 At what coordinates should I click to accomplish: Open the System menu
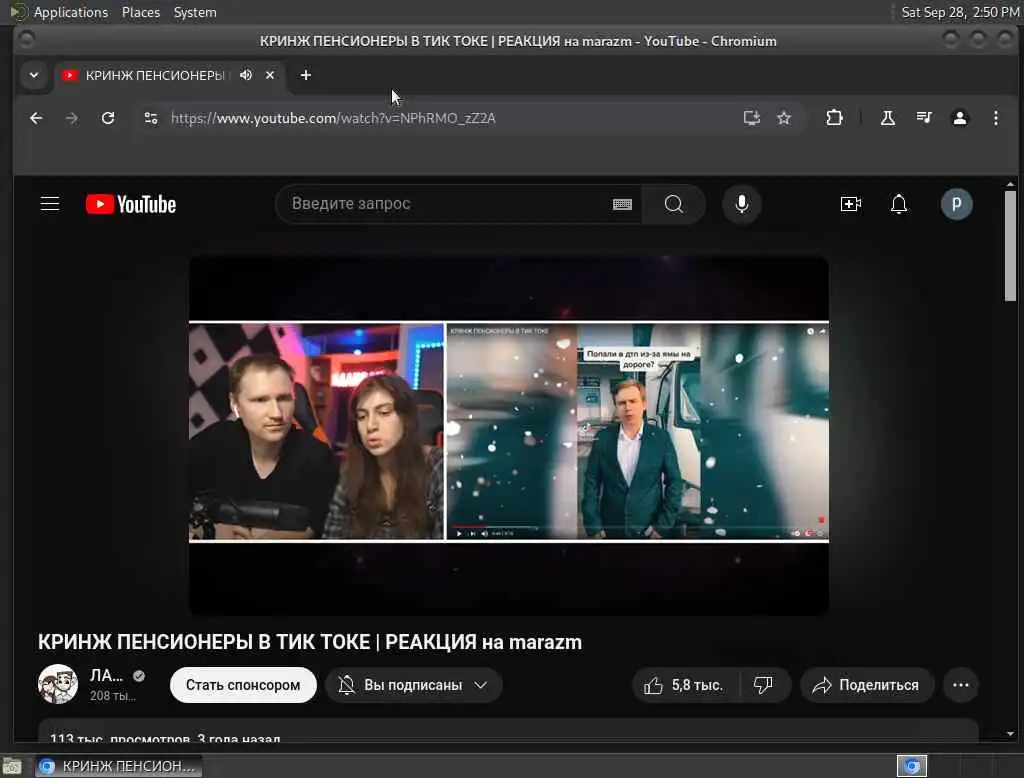pos(195,12)
